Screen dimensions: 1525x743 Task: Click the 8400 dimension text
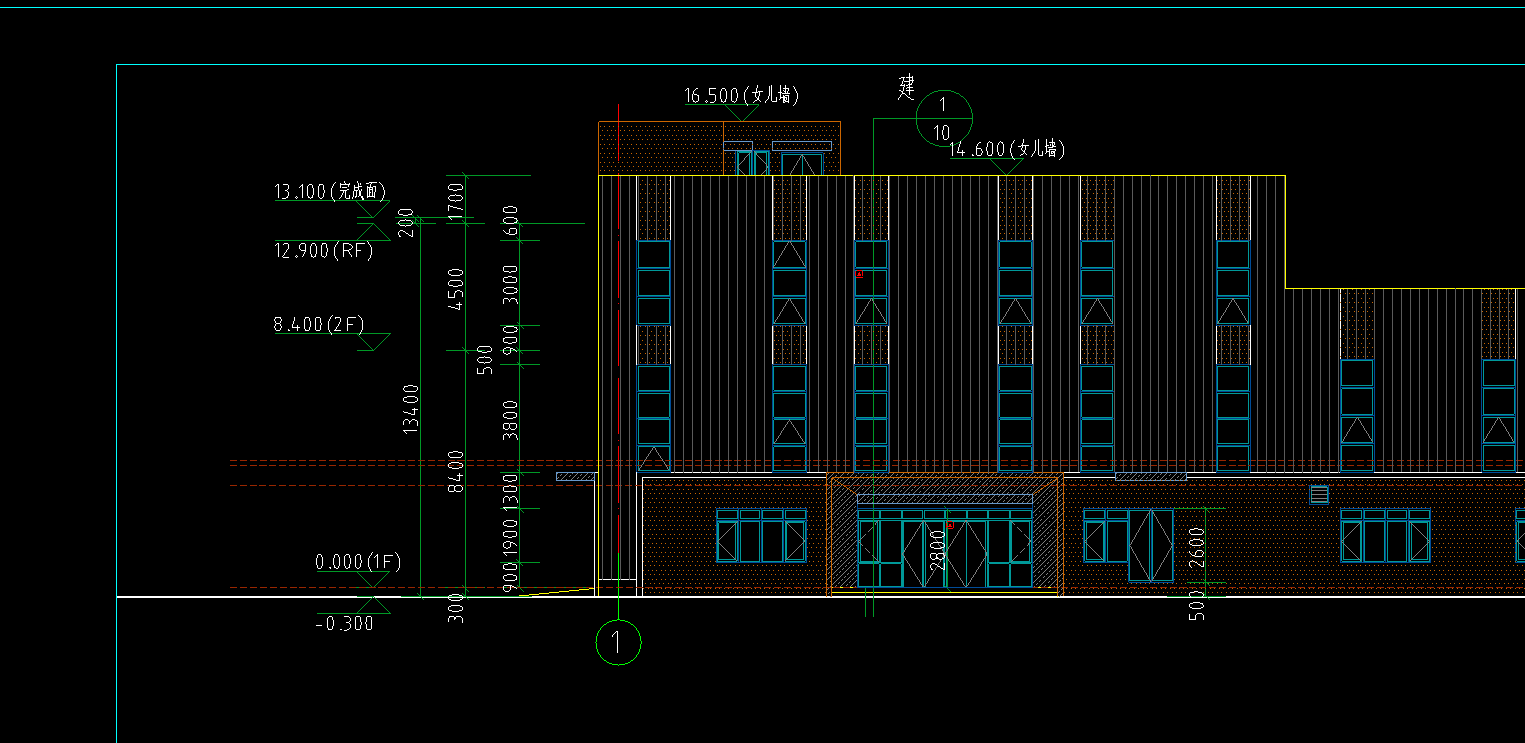(456, 470)
